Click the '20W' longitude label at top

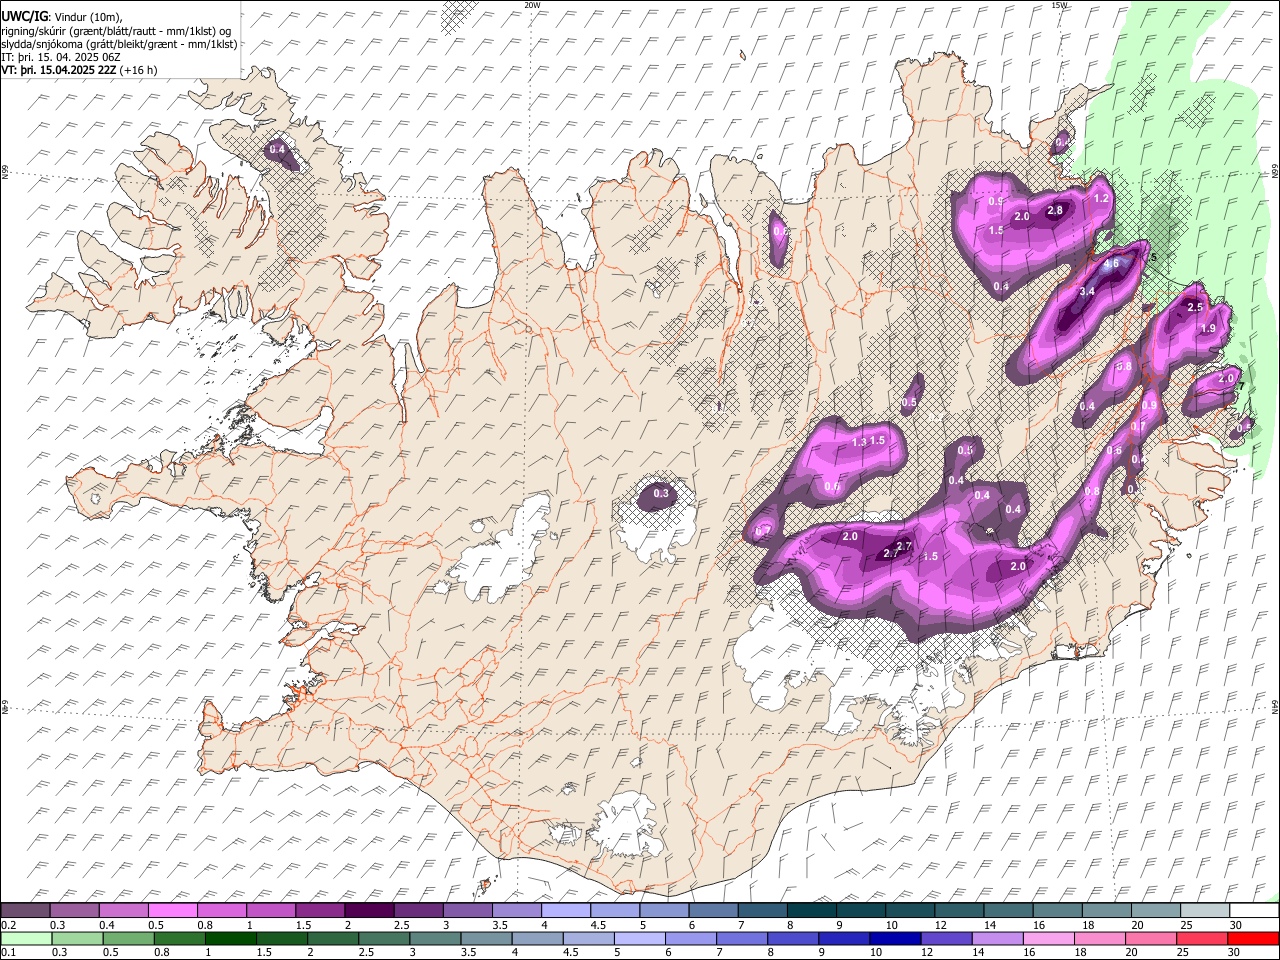coord(532,5)
